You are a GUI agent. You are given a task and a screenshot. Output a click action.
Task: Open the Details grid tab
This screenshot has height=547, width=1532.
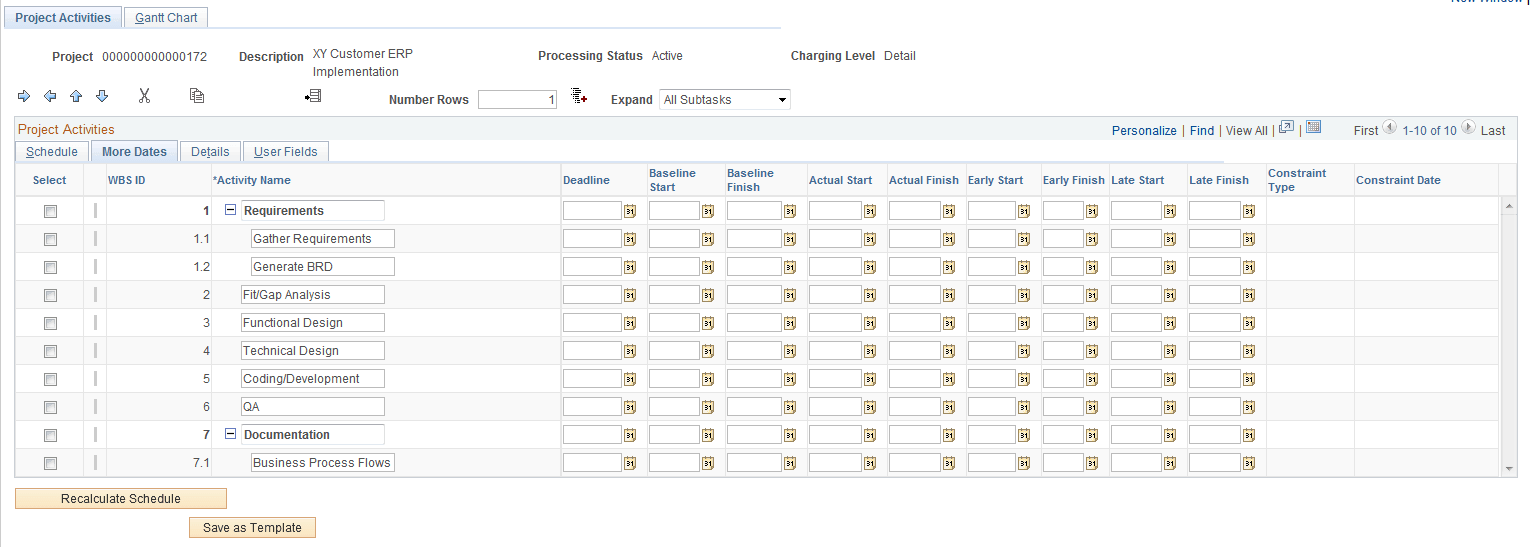pos(210,152)
